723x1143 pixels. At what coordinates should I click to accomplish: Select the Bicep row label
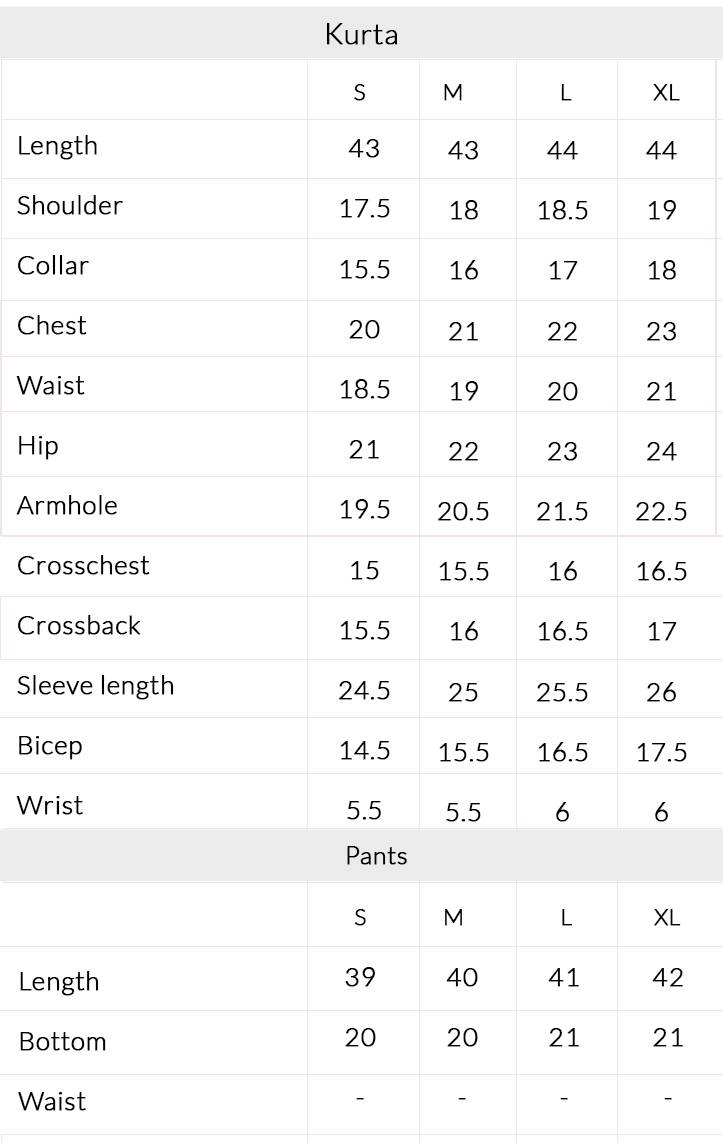pyautogui.click(x=50, y=746)
